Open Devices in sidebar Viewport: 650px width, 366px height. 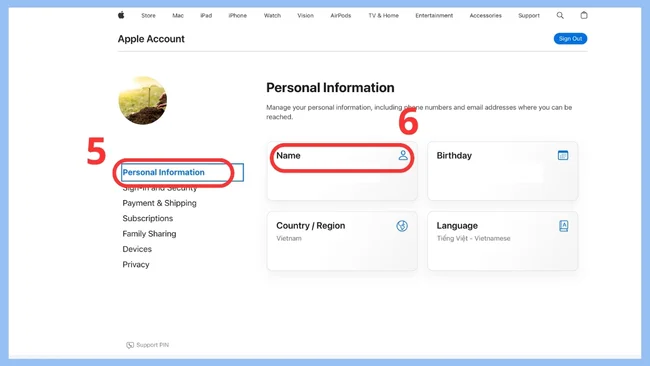pos(137,249)
